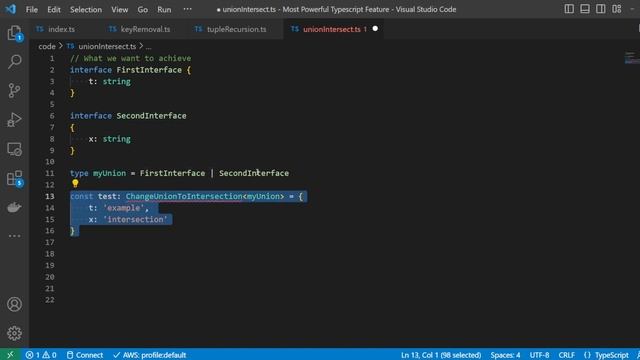The image size is (640, 360).
Task: Change indentation via Spaces: 4
Action: [505, 355]
